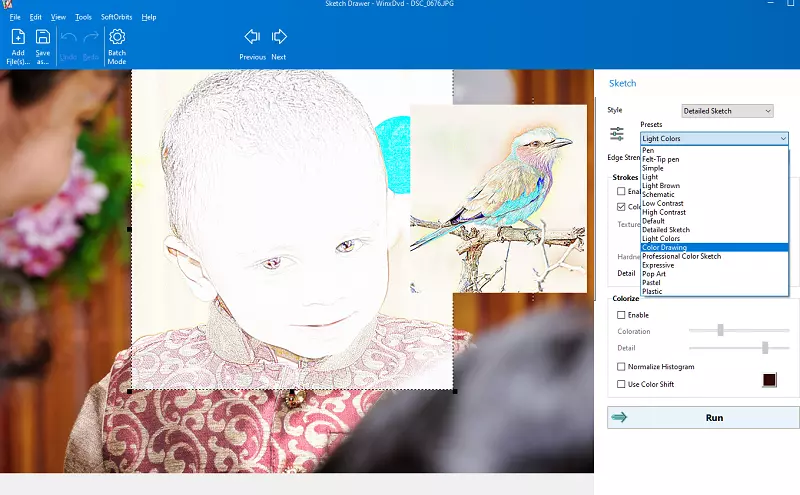Image resolution: width=800 pixels, height=495 pixels.
Task: Click the Add File(s) toolbar icon
Action: [x=17, y=38]
